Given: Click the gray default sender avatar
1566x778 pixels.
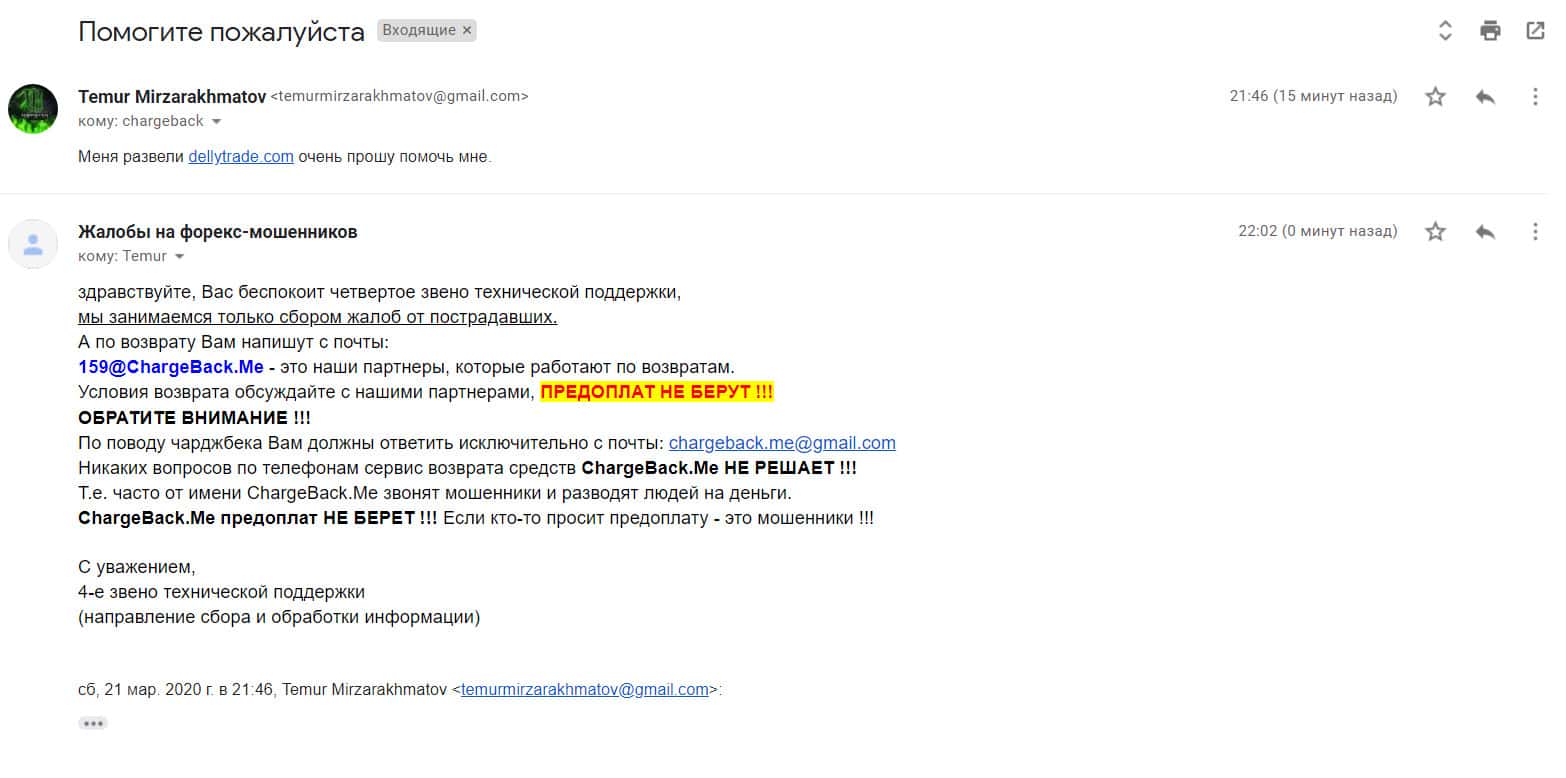Looking at the screenshot, I should 33,244.
